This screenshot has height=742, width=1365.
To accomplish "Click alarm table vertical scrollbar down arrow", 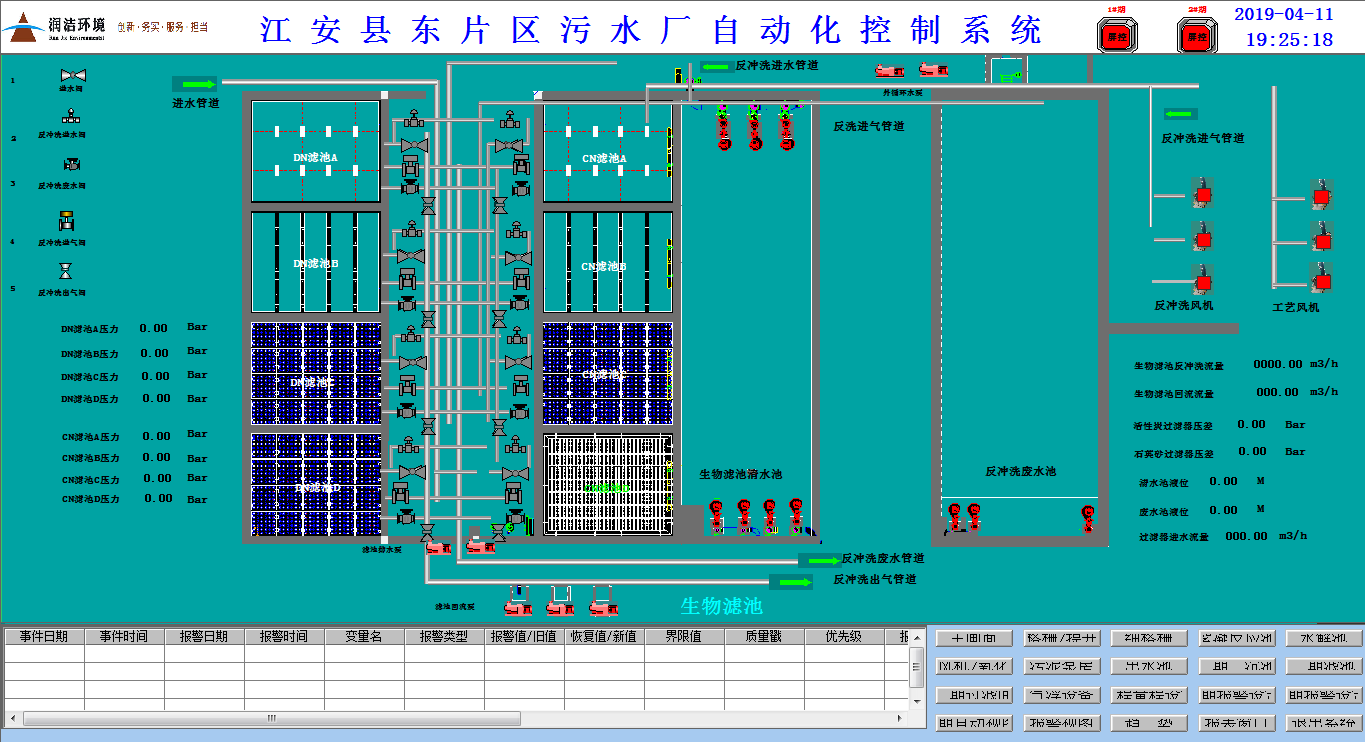I will point(916,703).
